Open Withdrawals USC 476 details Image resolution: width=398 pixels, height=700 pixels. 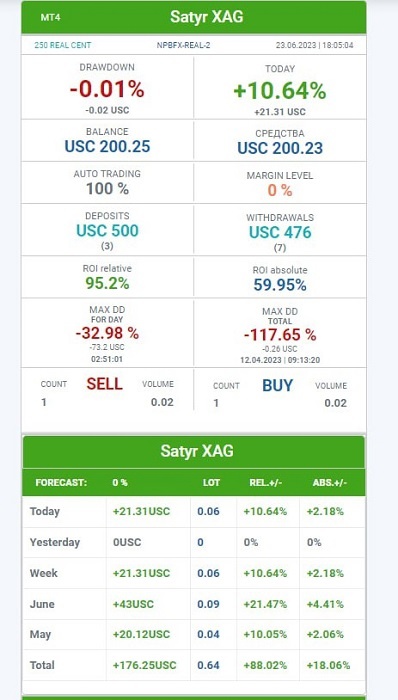280,232
